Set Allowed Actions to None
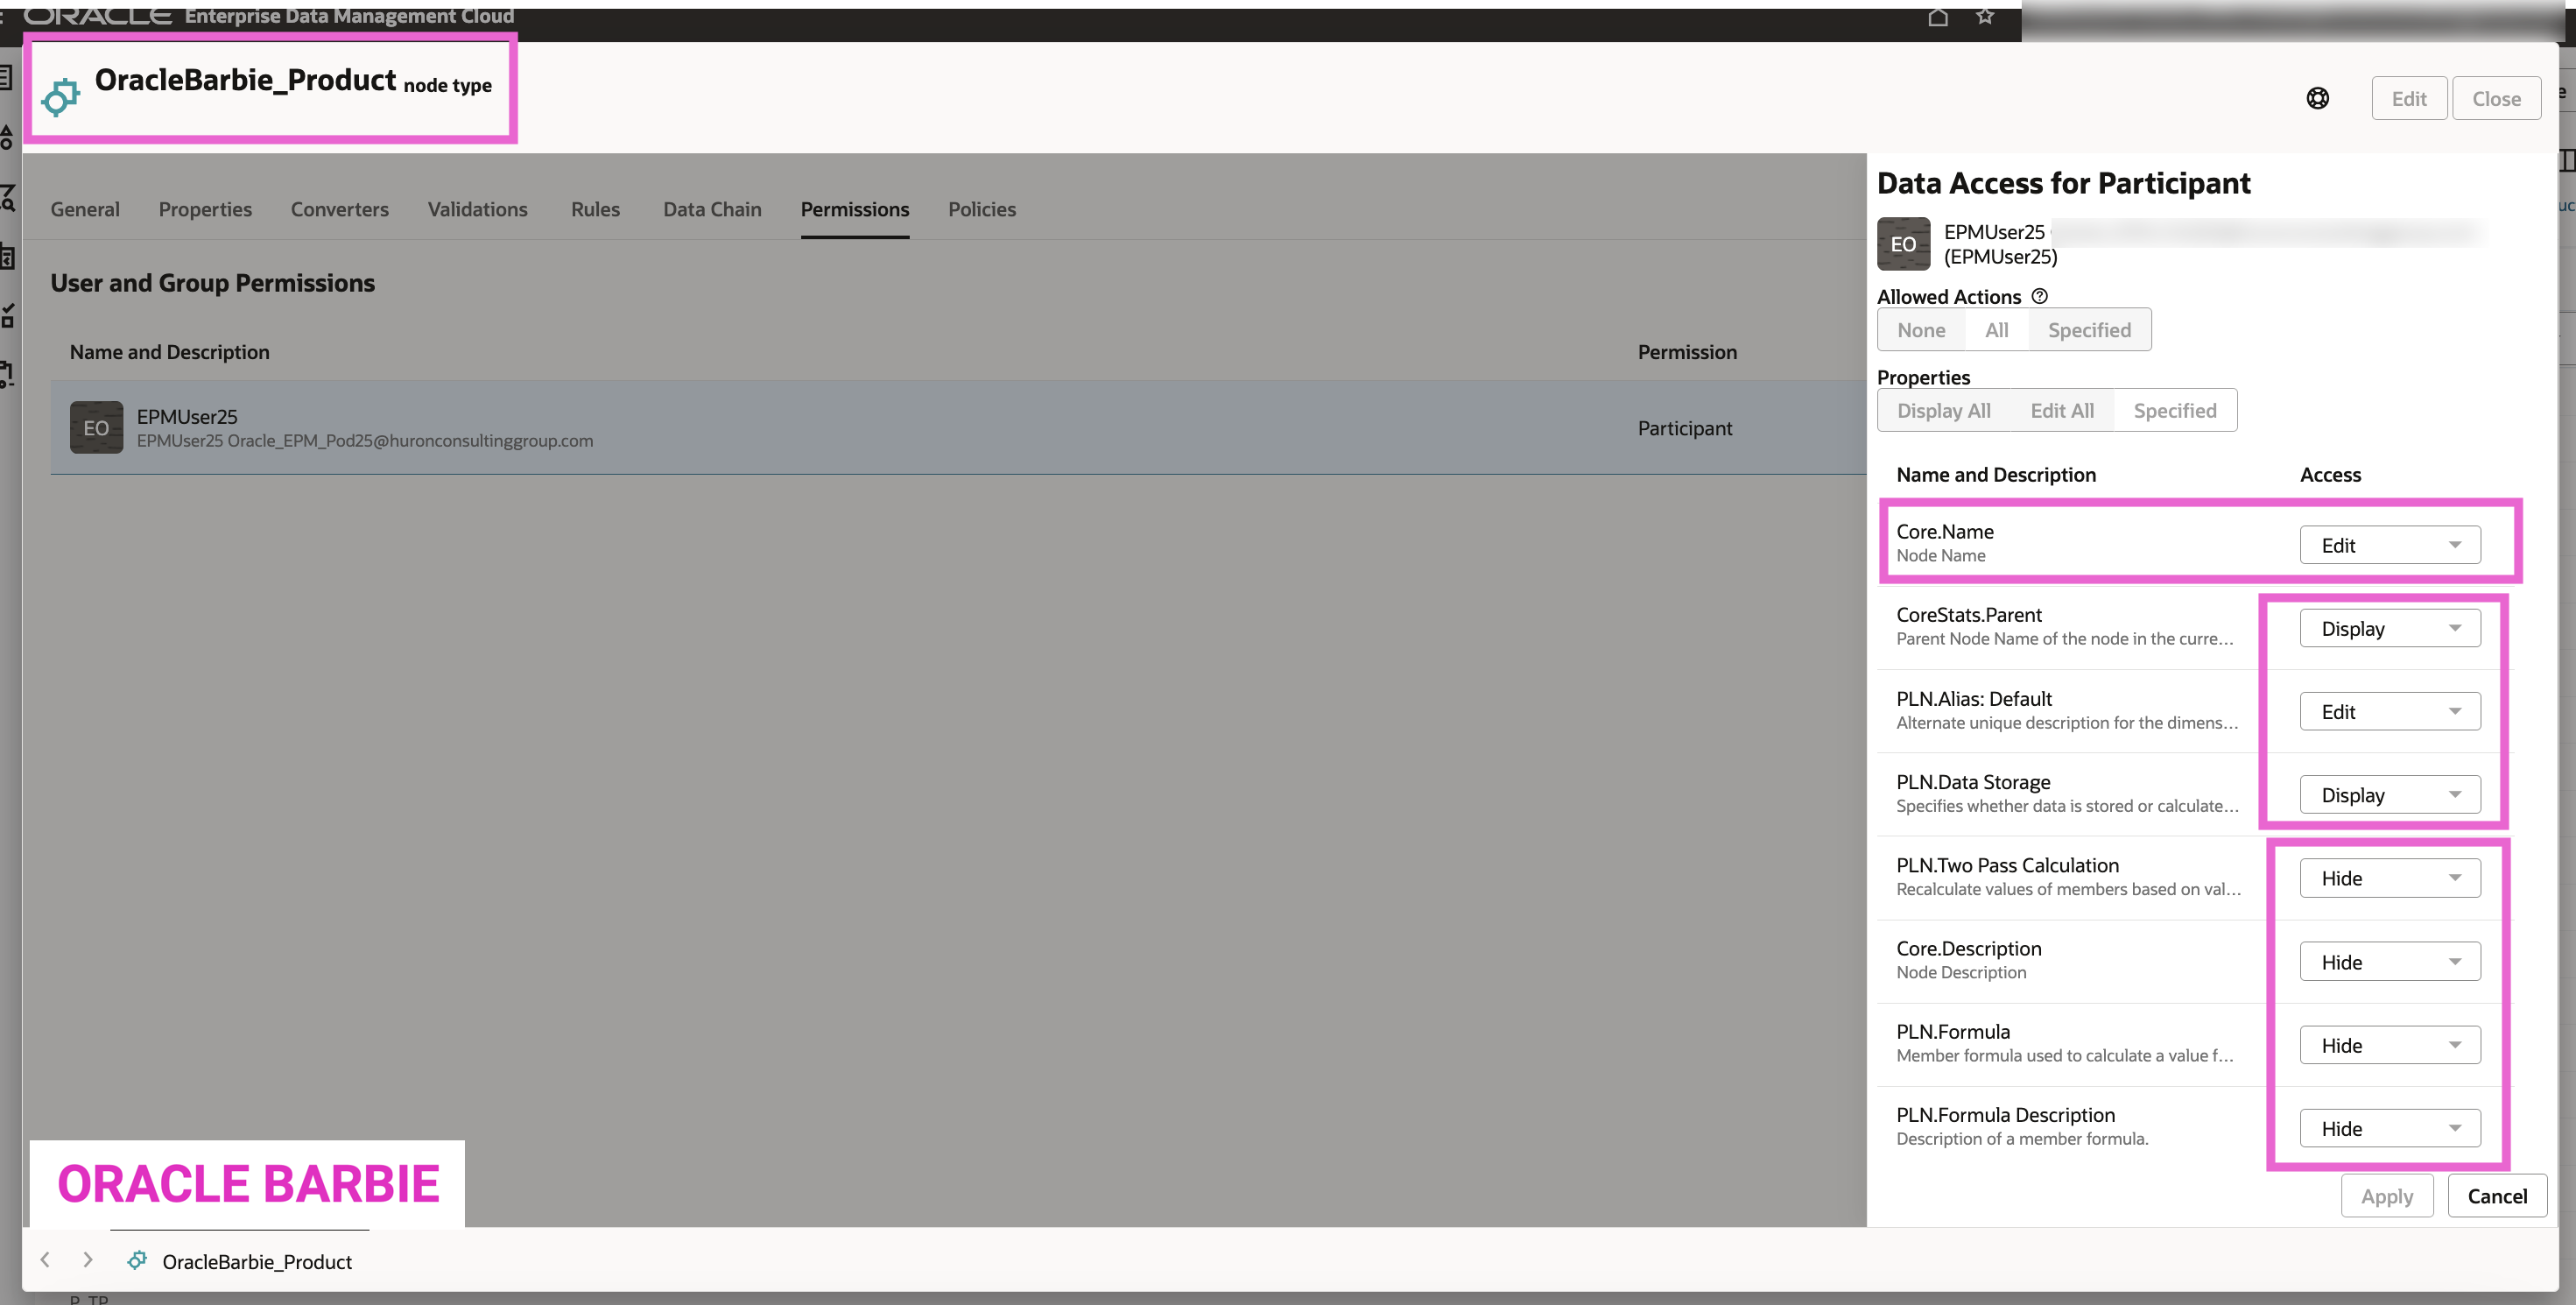2576x1305 pixels. 1920,330
